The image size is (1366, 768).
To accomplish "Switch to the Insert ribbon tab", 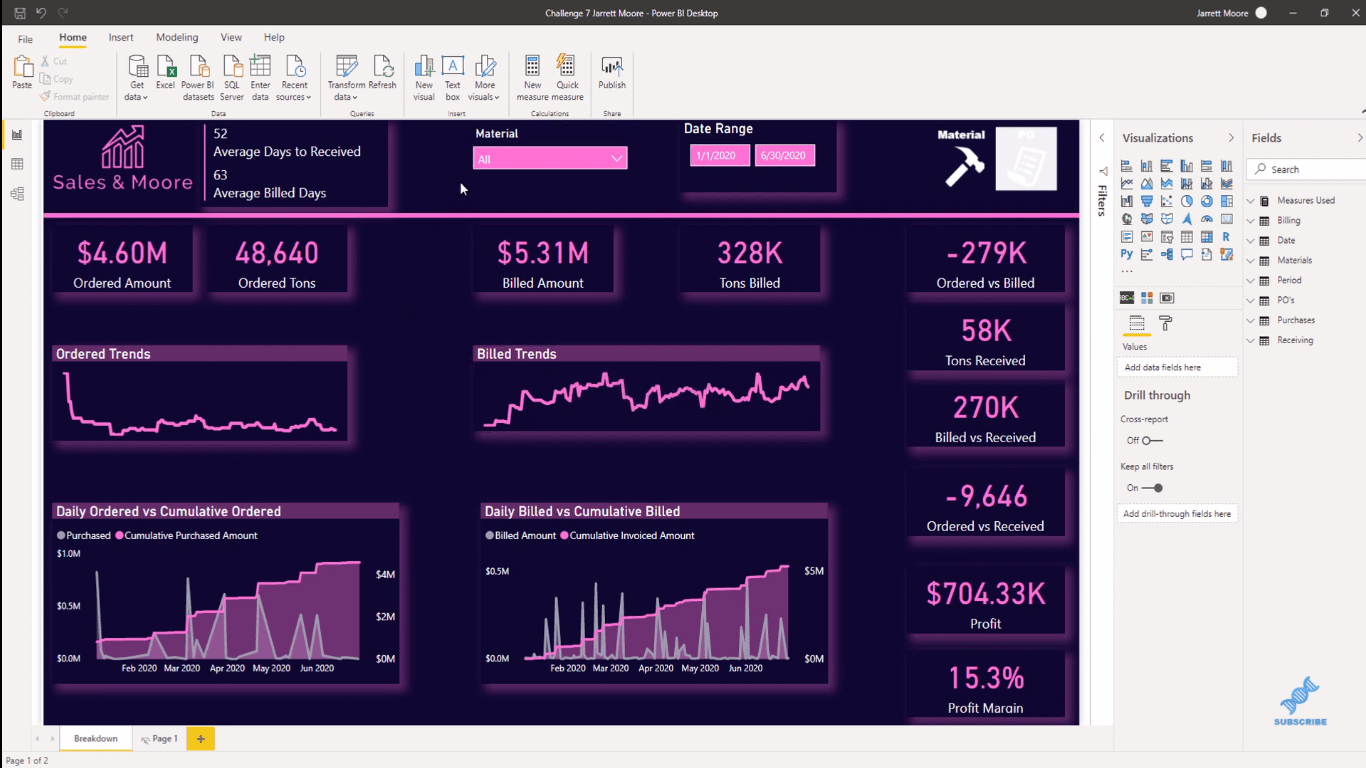I will (121, 38).
